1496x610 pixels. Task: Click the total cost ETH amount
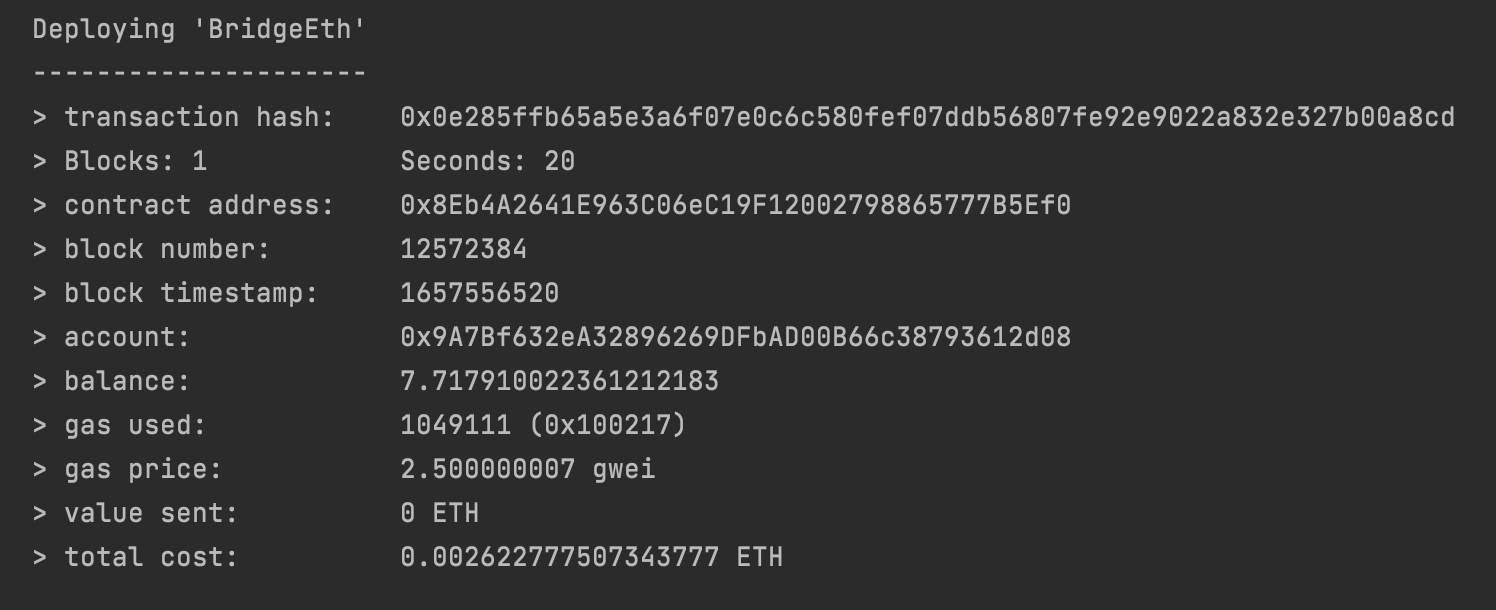pos(592,557)
